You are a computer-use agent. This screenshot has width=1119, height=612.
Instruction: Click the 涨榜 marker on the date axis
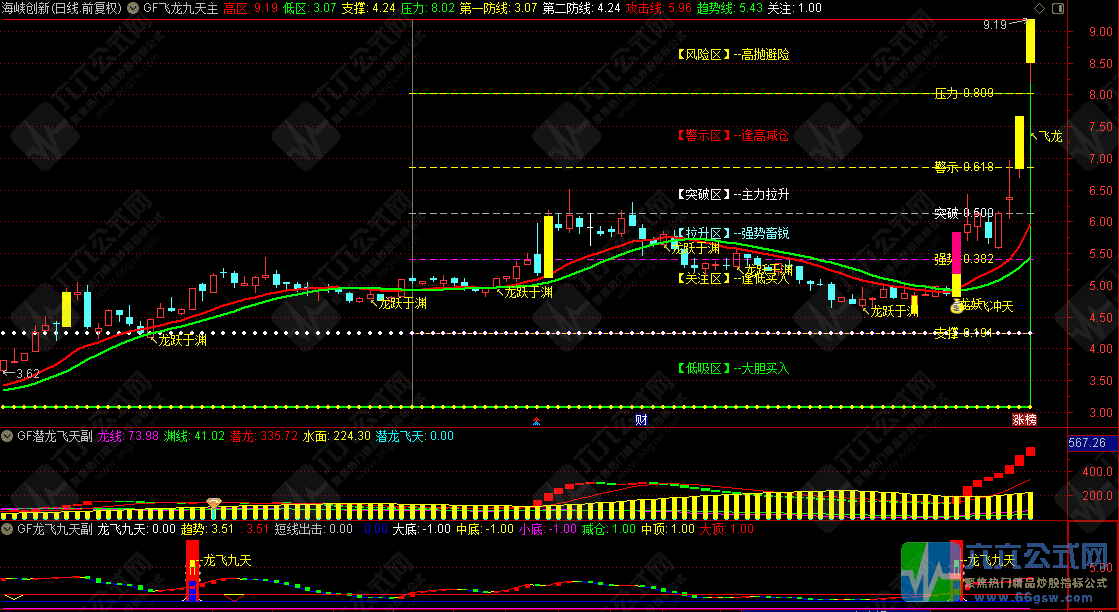click(1024, 420)
